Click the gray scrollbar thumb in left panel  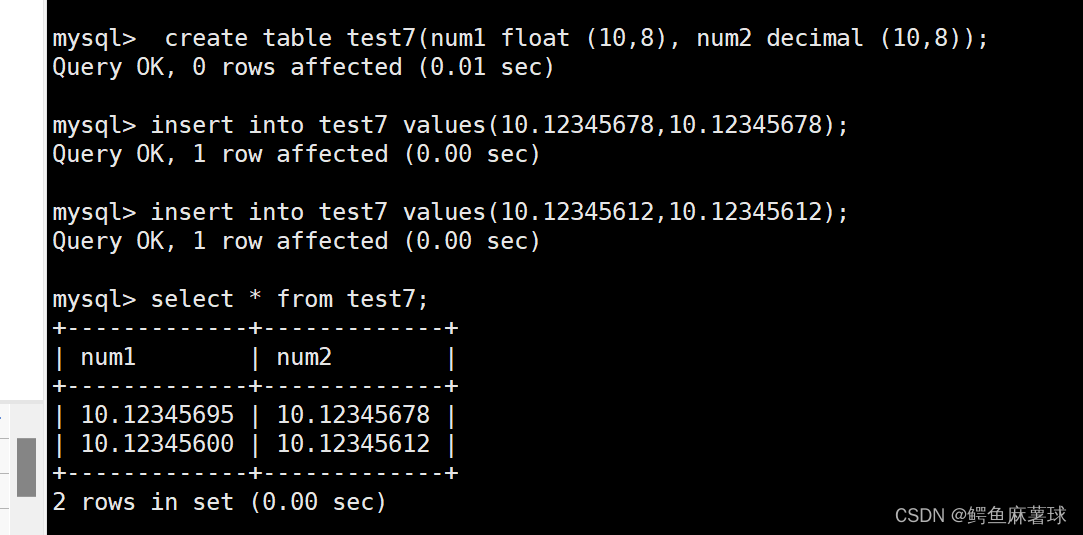pos(26,466)
